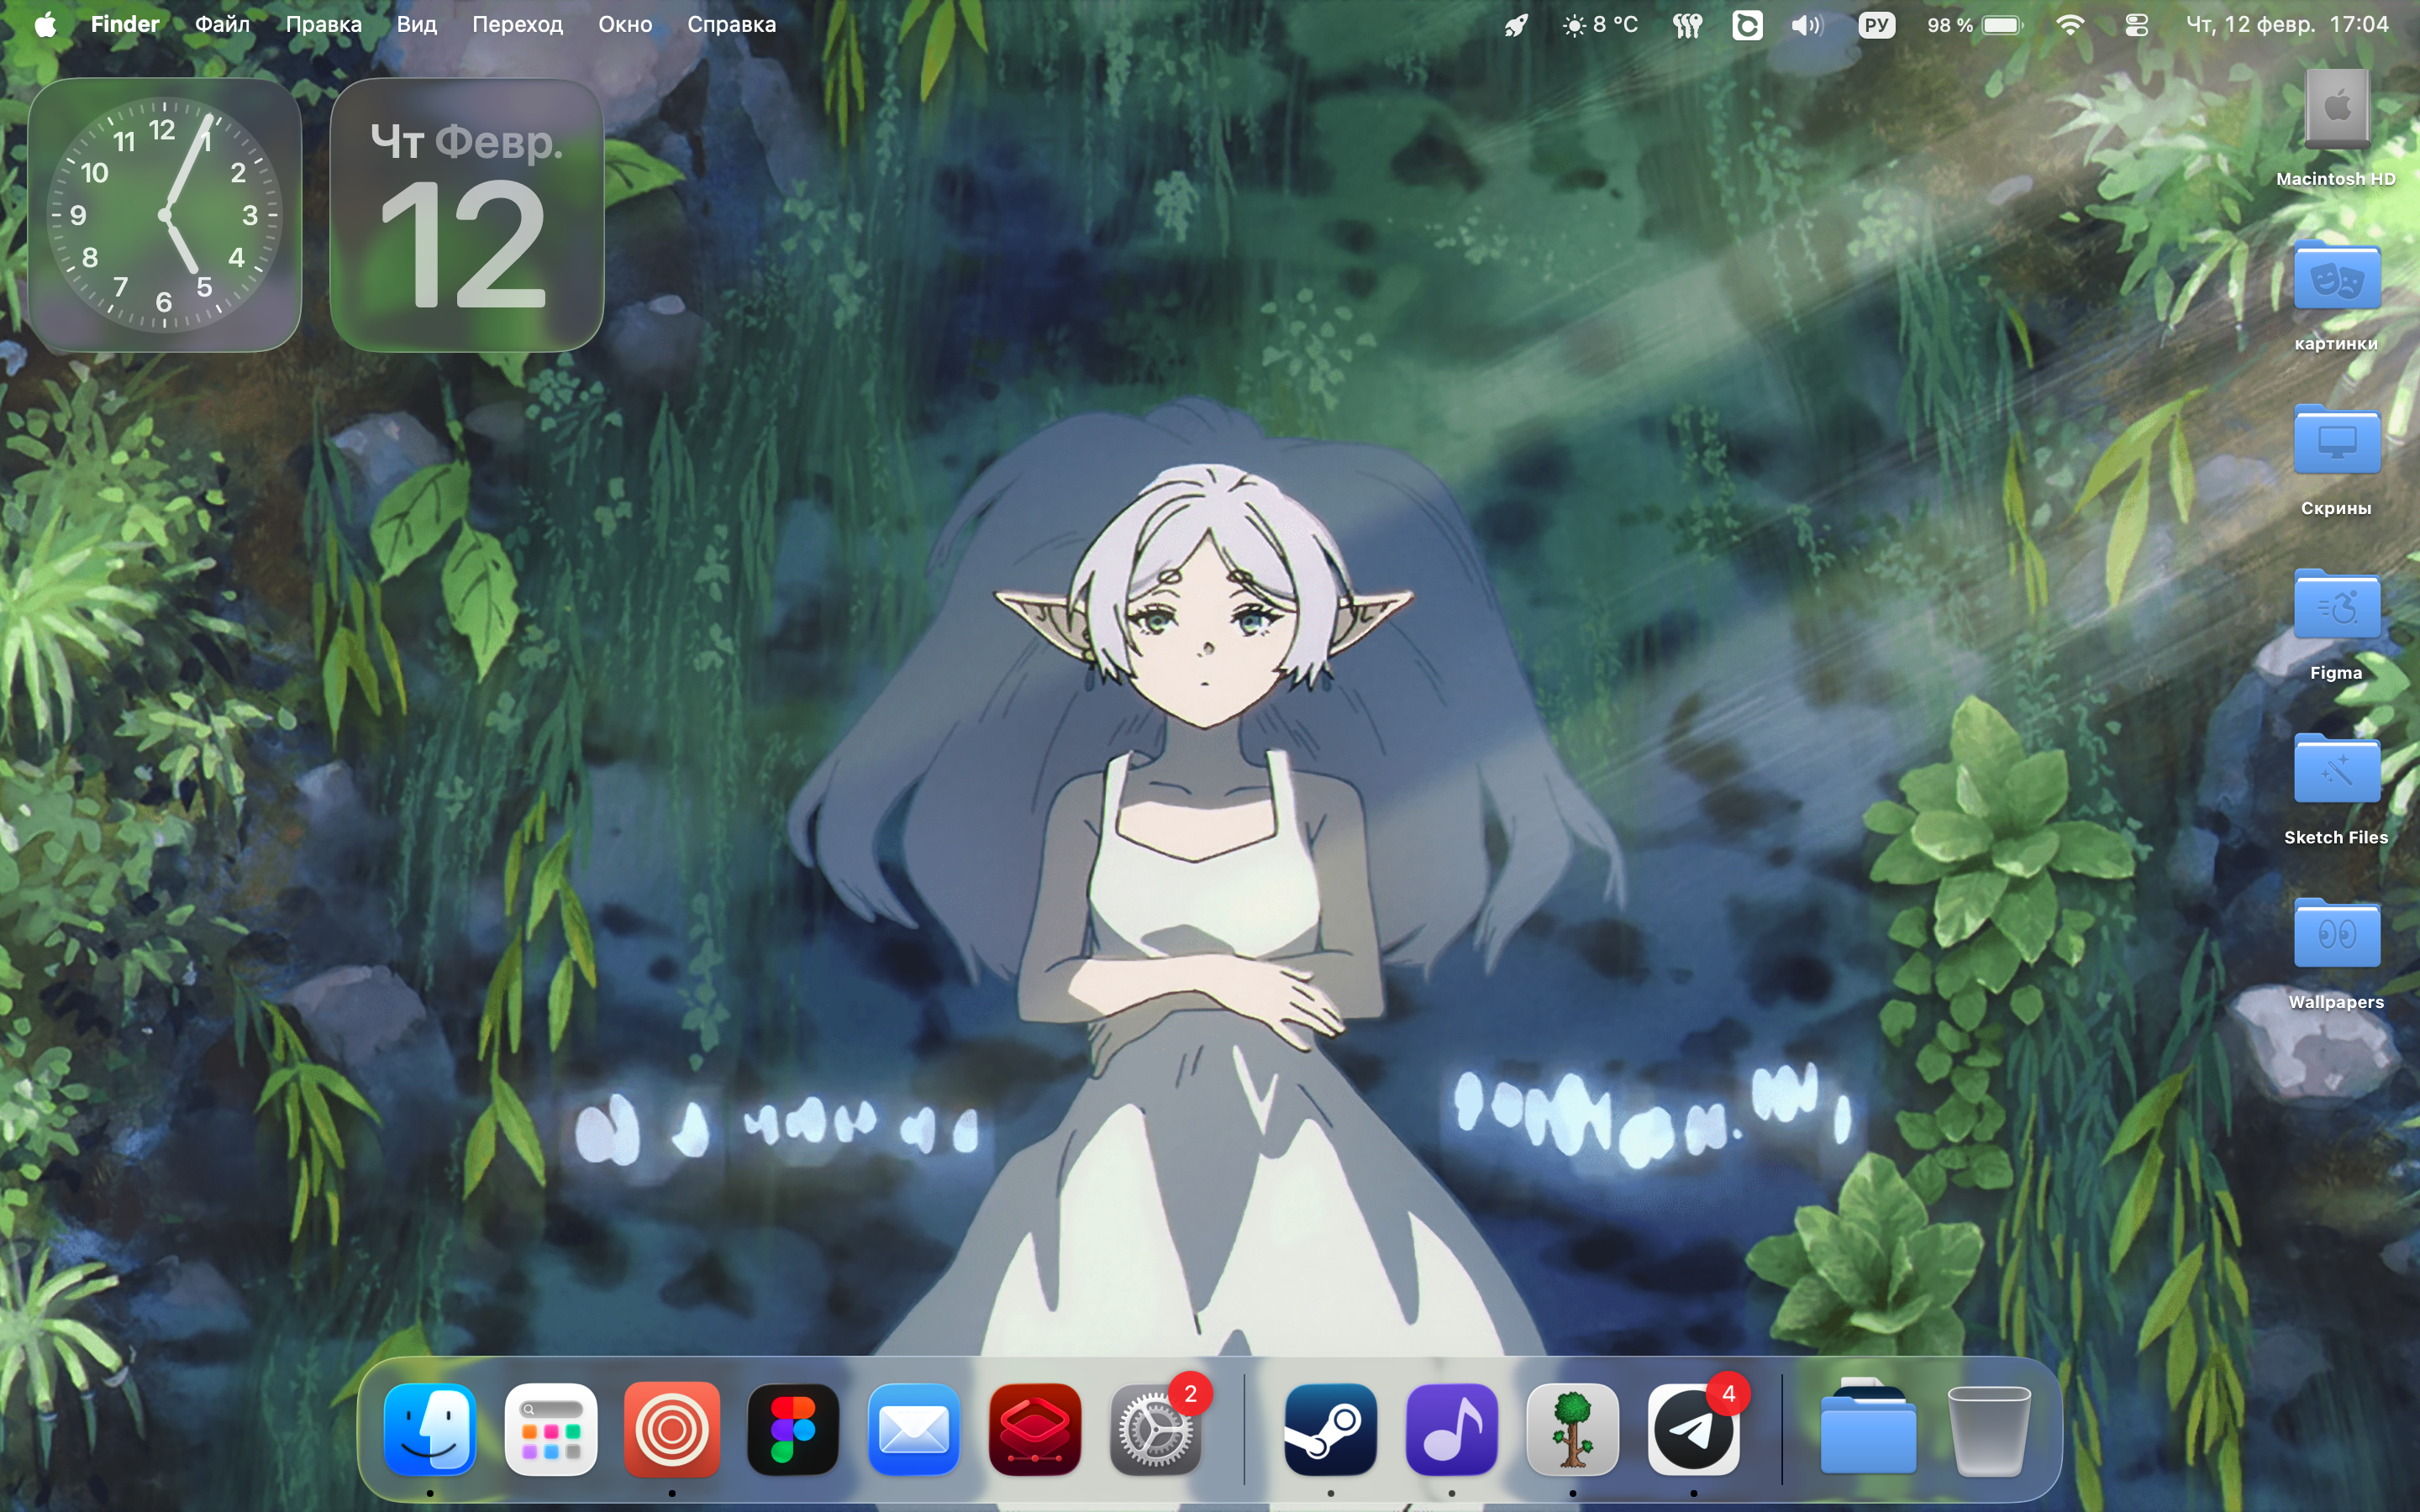Click the Finder icon in Dock

point(430,1430)
